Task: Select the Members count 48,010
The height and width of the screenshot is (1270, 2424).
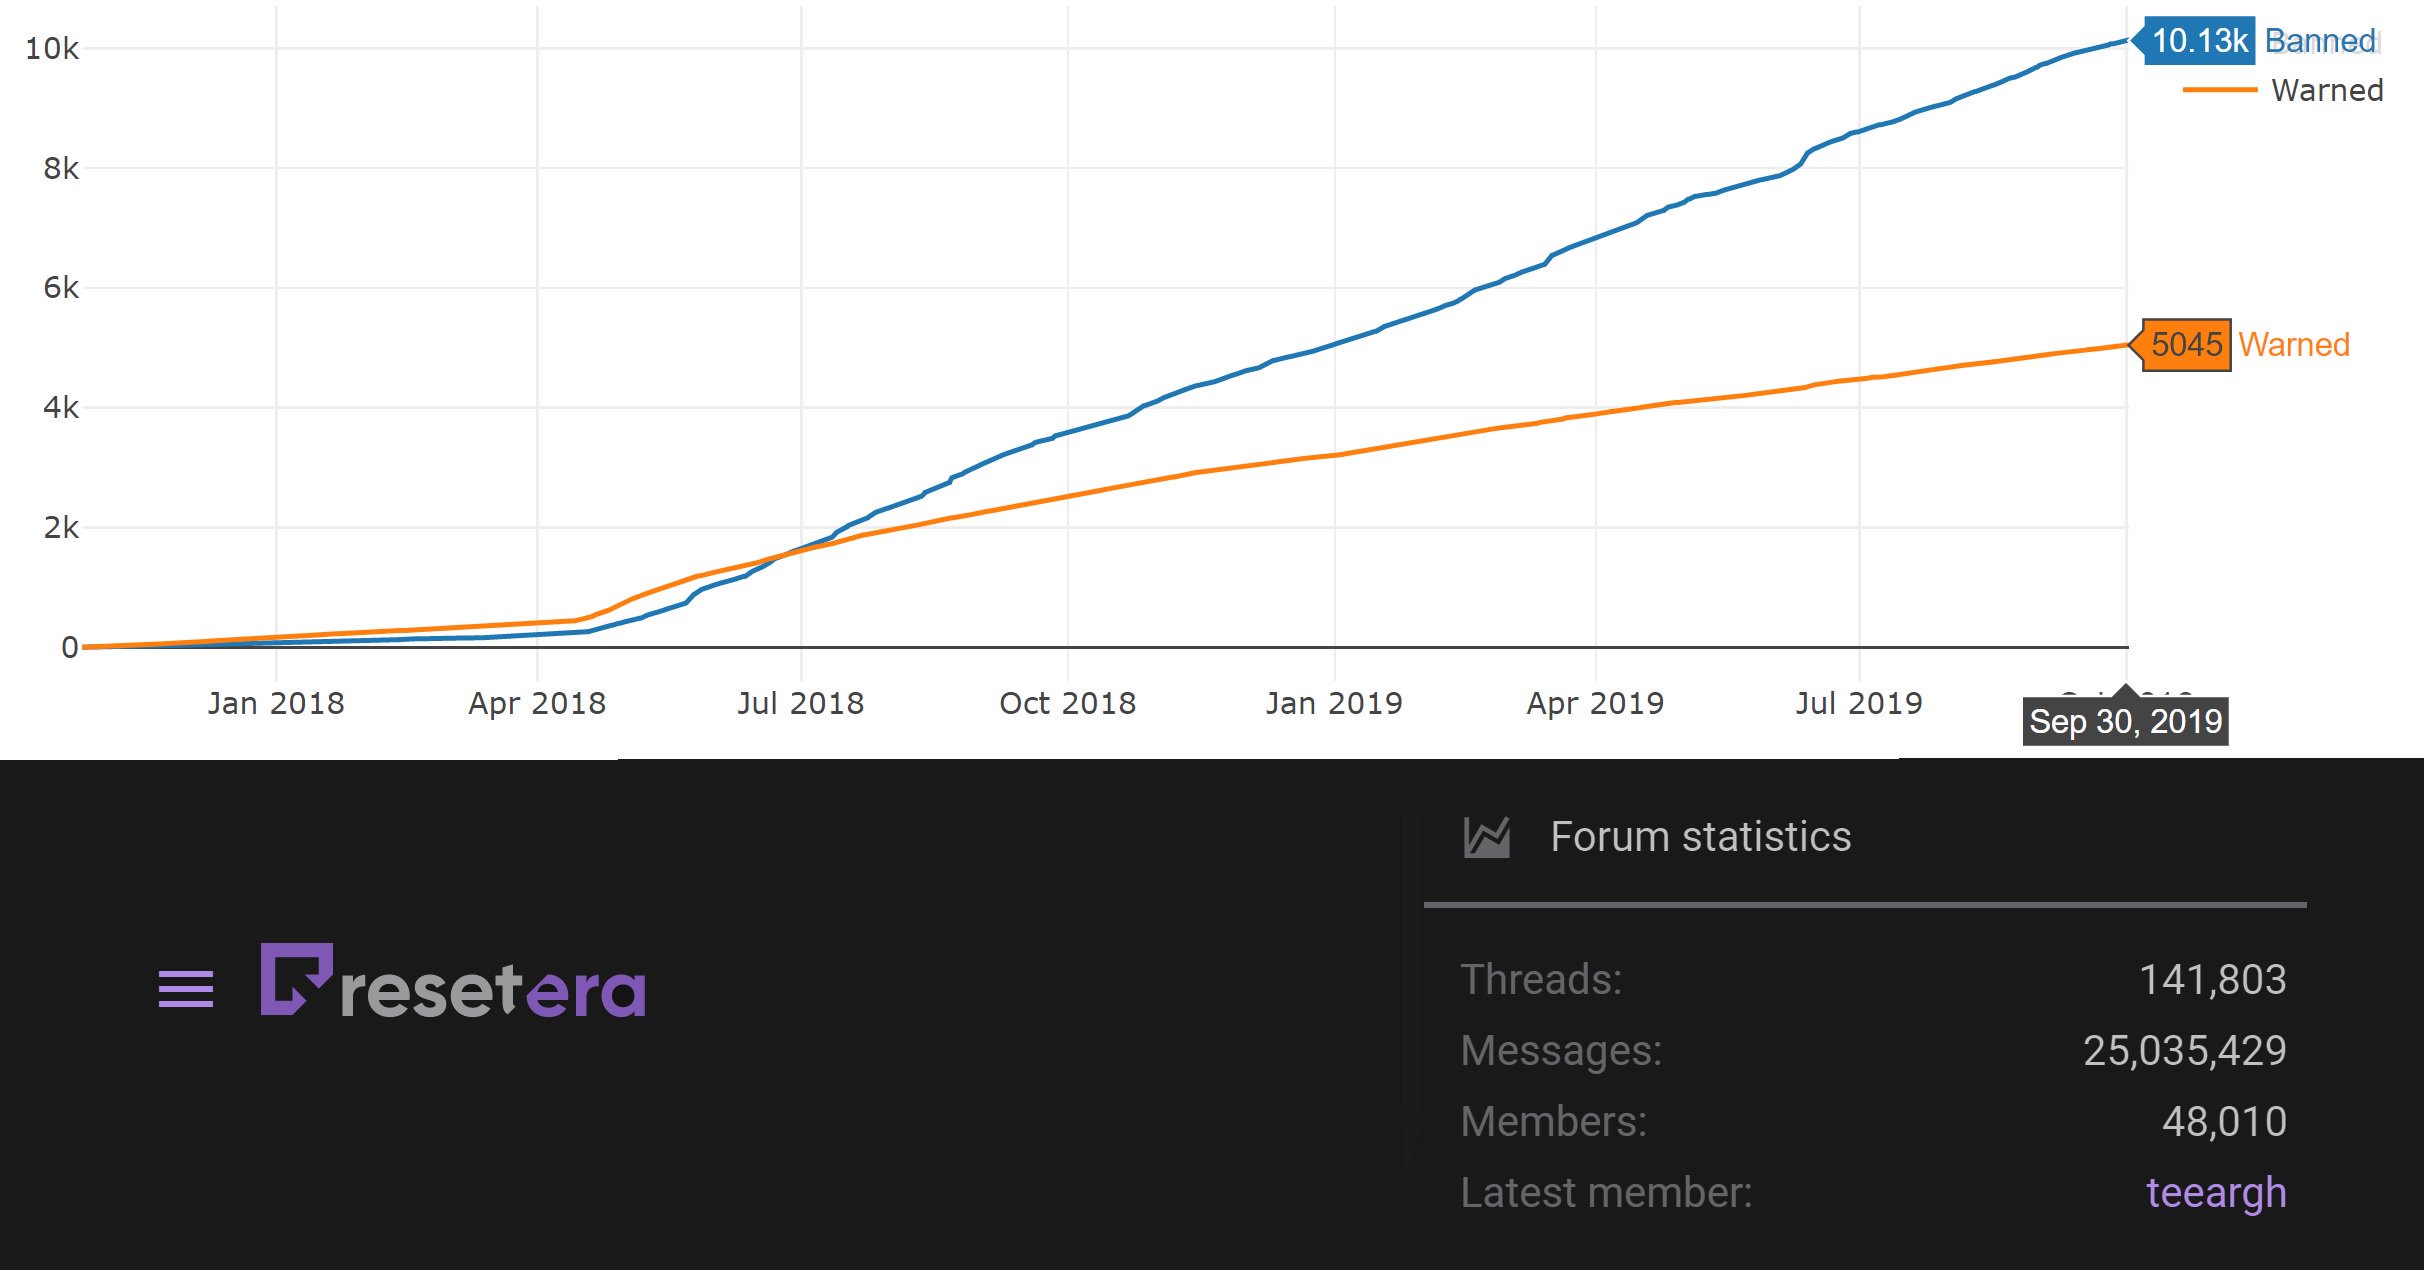Action: [2224, 1121]
